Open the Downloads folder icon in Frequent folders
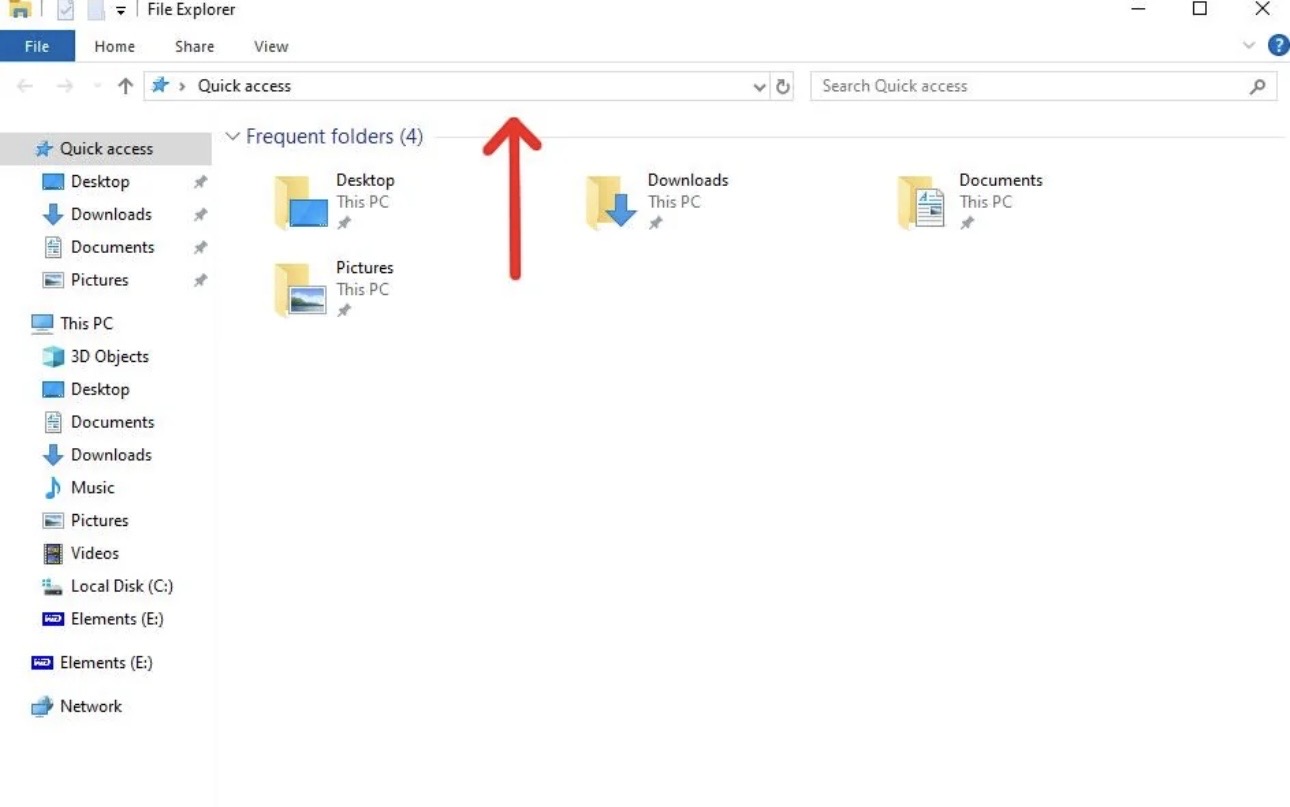 click(x=610, y=203)
